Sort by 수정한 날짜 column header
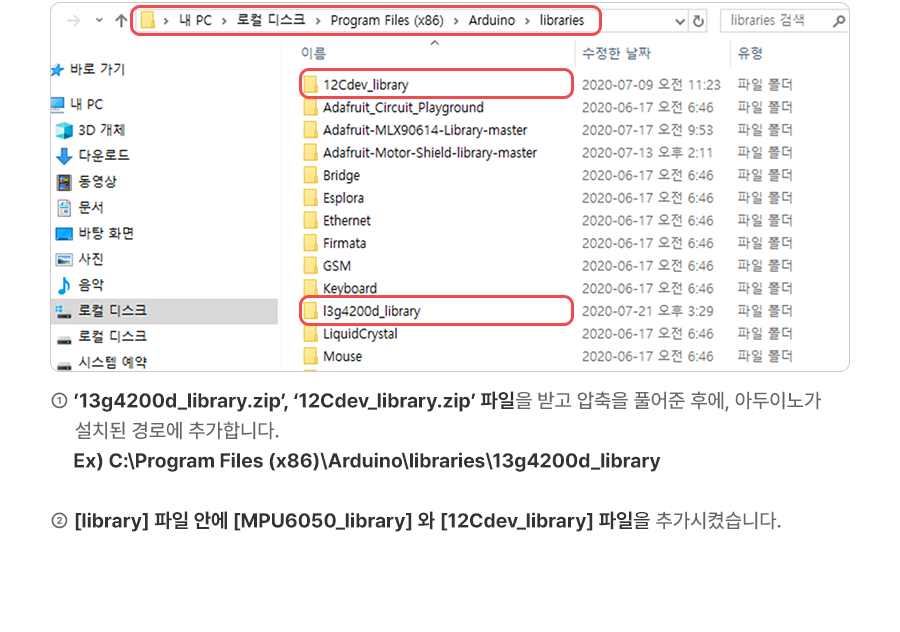 (615, 53)
